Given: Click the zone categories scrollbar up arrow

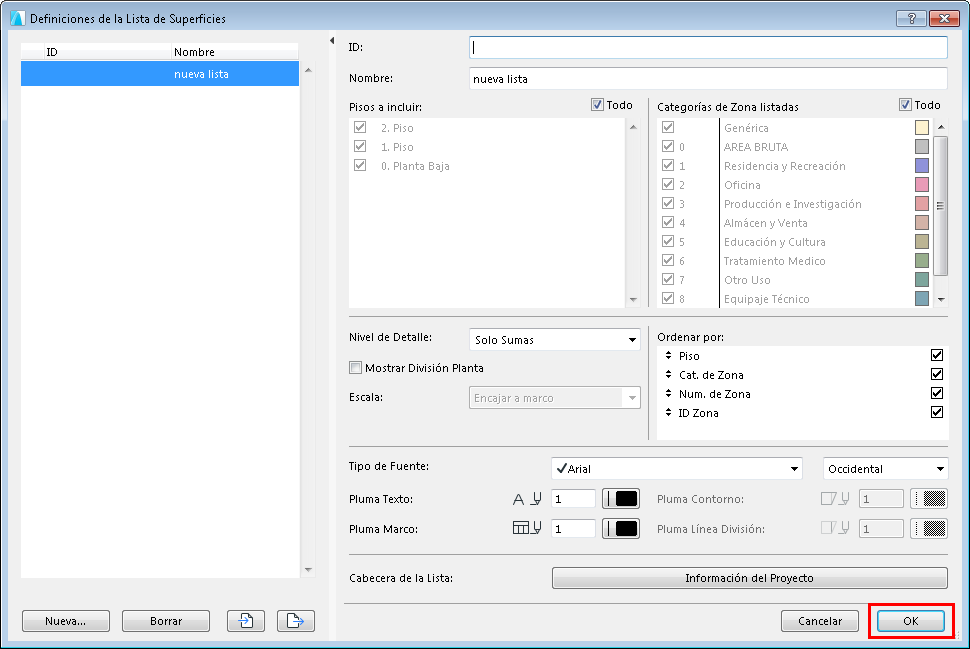Looking at the screenshot, I should click(941, 127).
